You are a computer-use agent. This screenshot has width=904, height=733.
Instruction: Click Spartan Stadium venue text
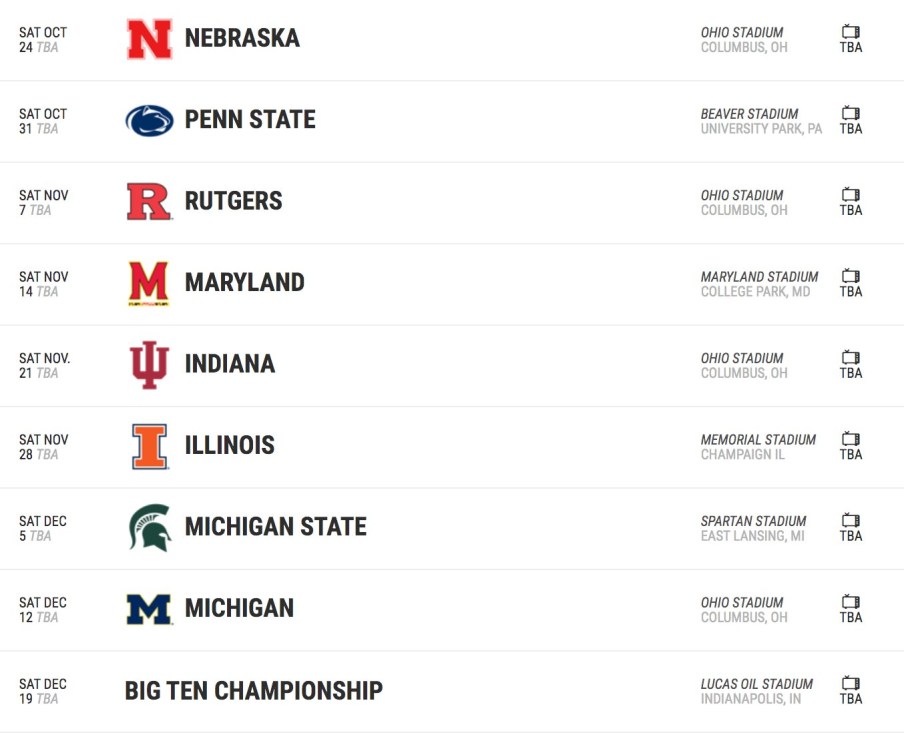pos(753,521)
